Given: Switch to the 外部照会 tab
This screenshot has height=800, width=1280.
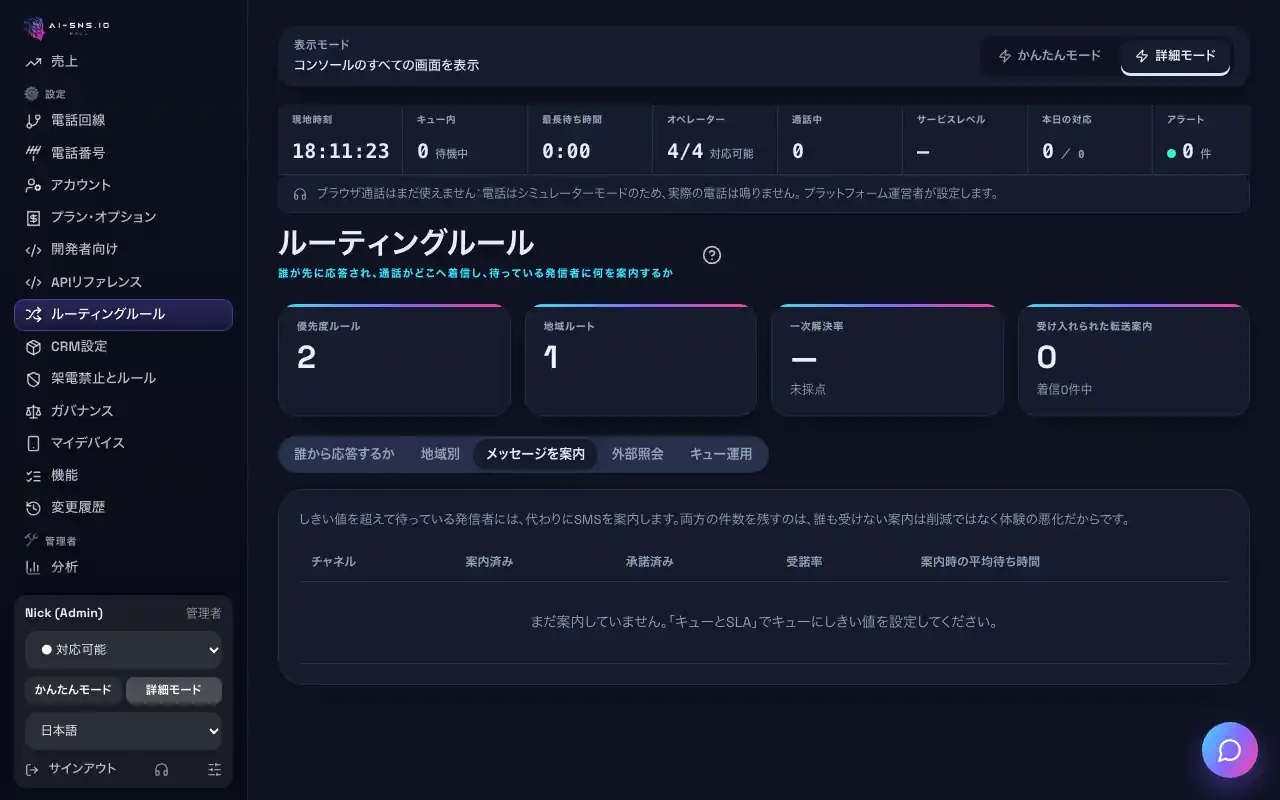Looking at the screenshot, I should point(638,454).
